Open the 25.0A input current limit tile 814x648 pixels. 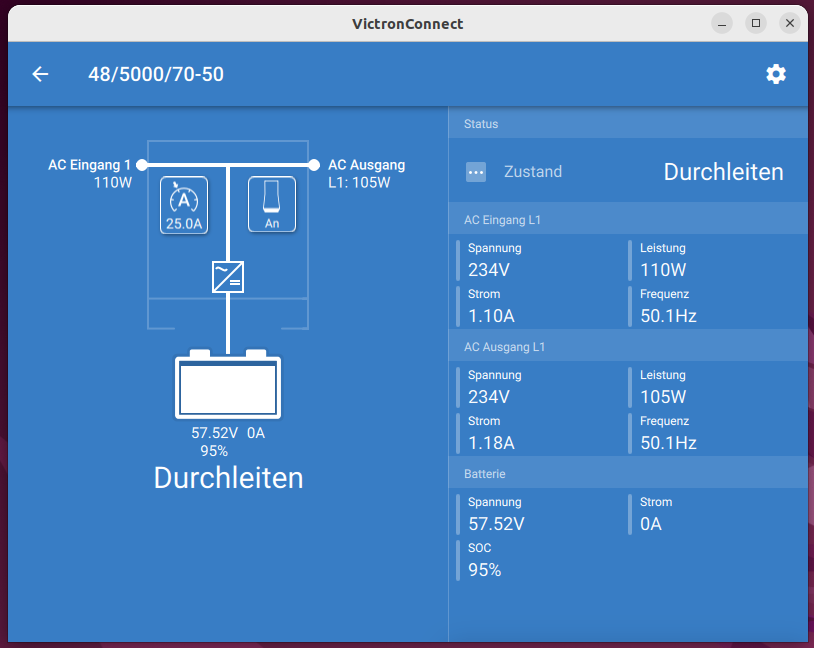(184, 205)
